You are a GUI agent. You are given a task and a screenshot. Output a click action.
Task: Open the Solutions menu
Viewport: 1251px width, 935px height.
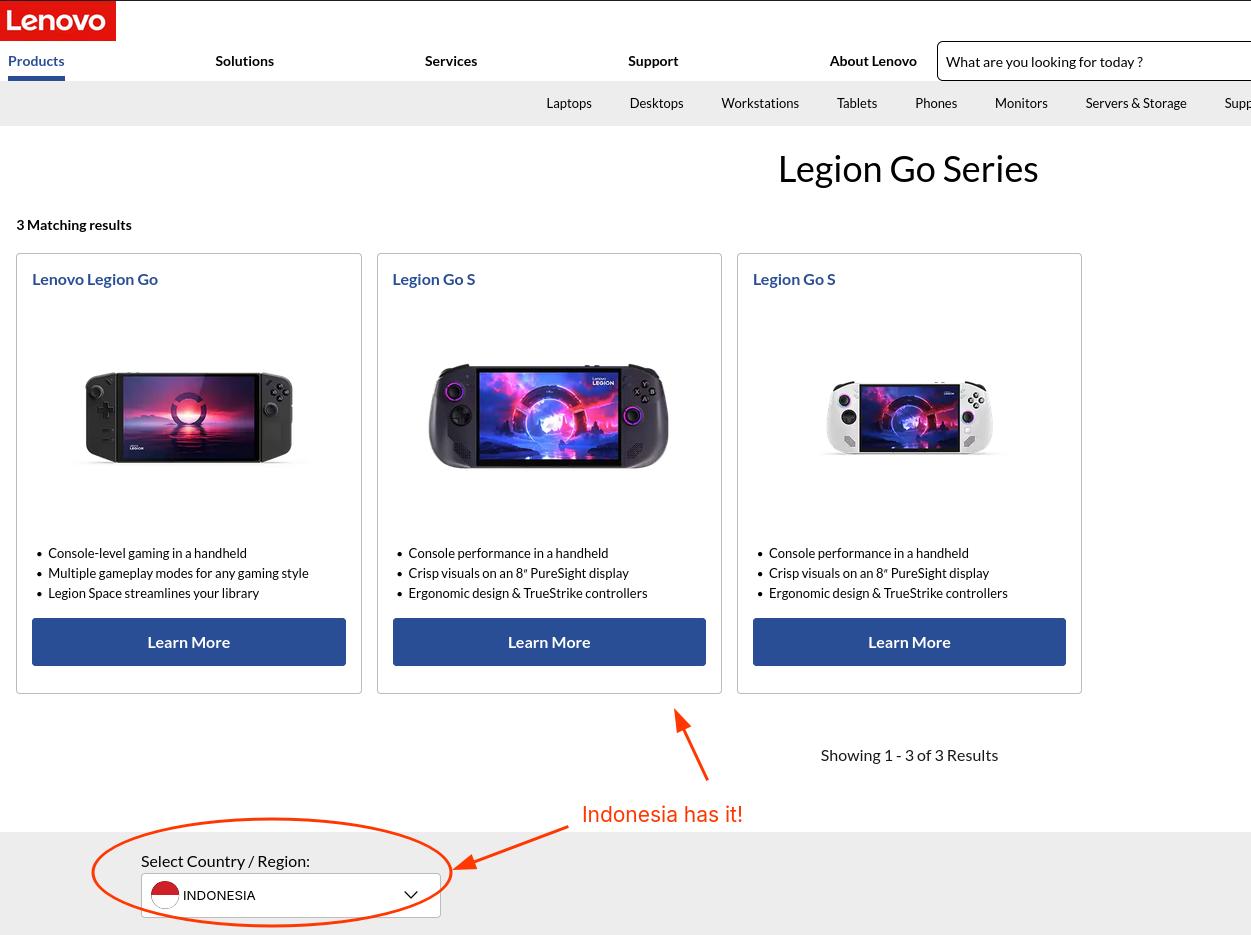click(x=244, y=61)
